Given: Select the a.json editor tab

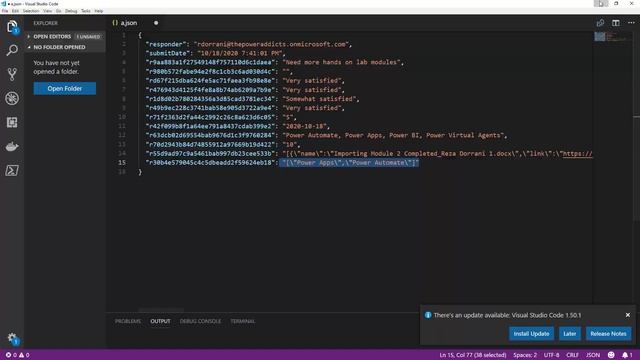Looking at the screenshot, I should (136, 23).
